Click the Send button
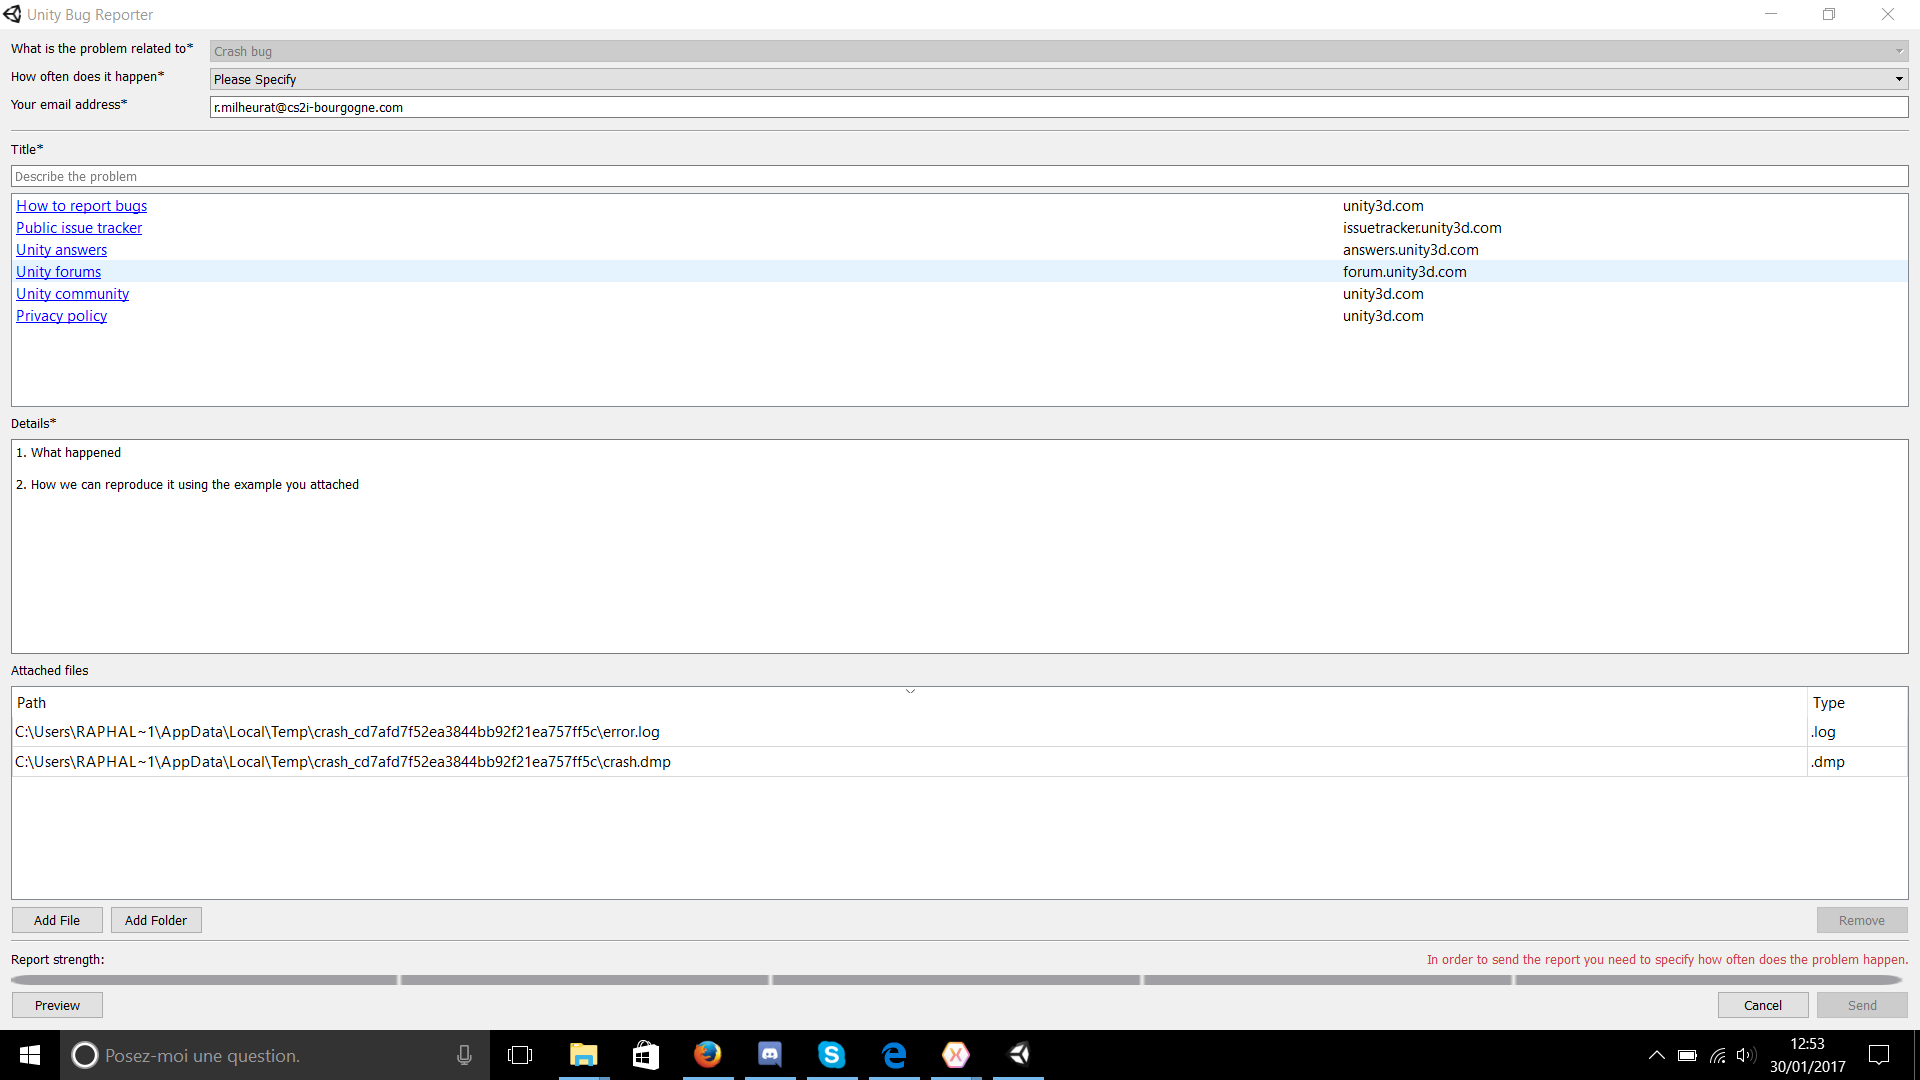Viewport: 1920px width, 1080px height. coord(1862,1005)
